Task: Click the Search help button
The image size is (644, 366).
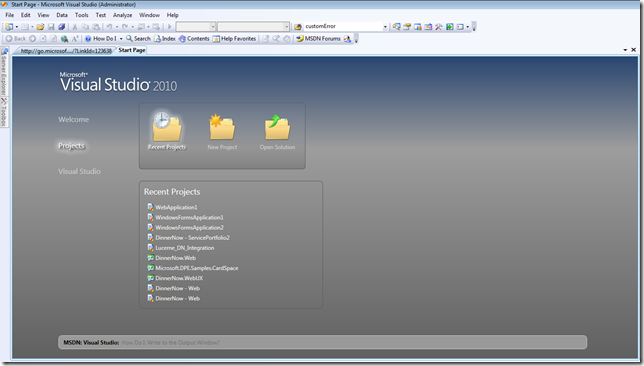Action: click(x=138, y=39)
